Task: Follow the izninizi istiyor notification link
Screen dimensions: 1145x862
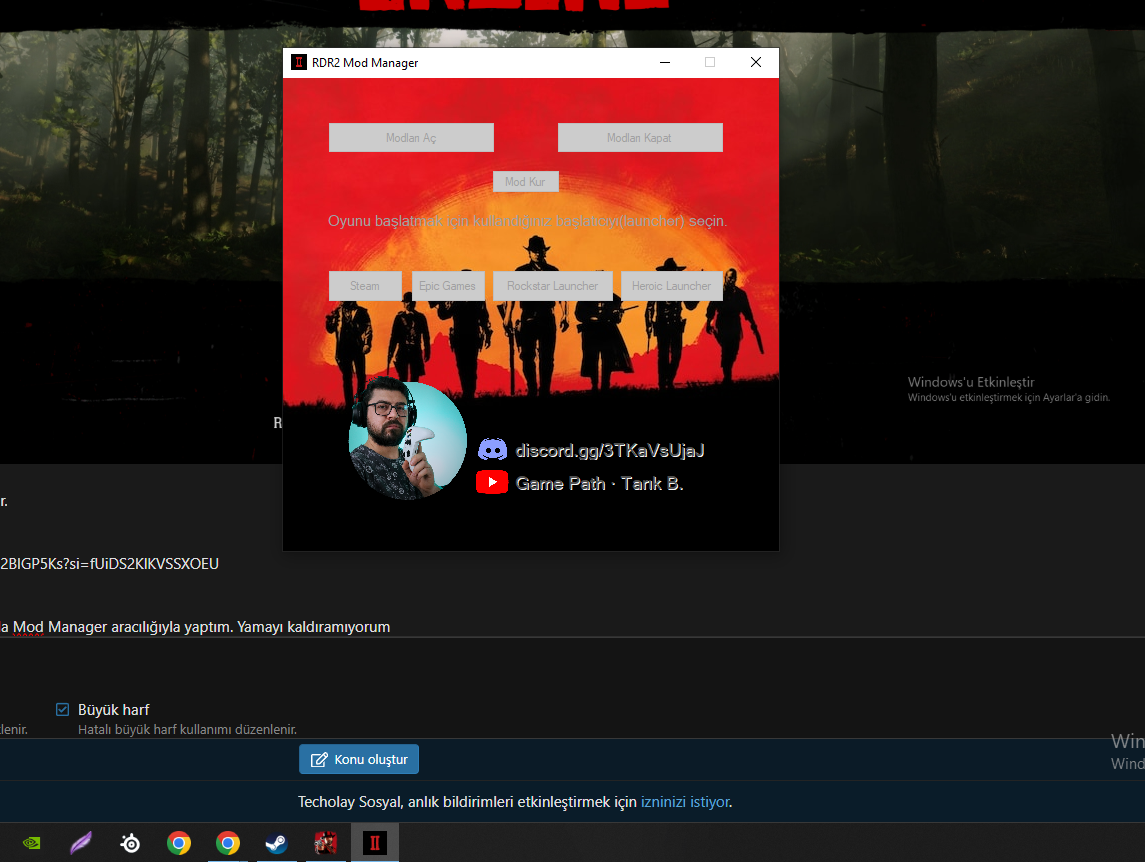Action: pos(685,802)
